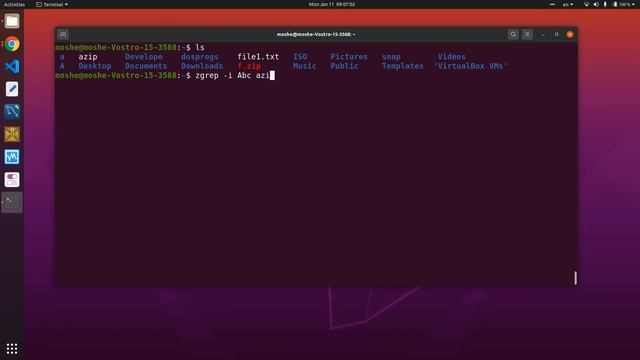Click the 'azip' file name in ls output
The image size is (640, 360).
coord(88,57)
